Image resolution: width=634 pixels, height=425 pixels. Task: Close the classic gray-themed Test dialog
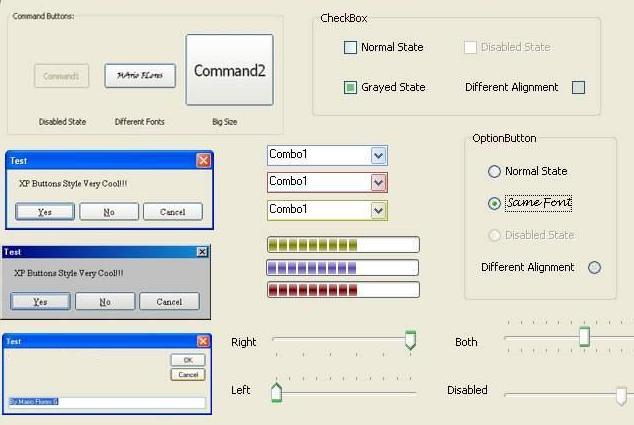pyautogui.click(x=202, y=253)
